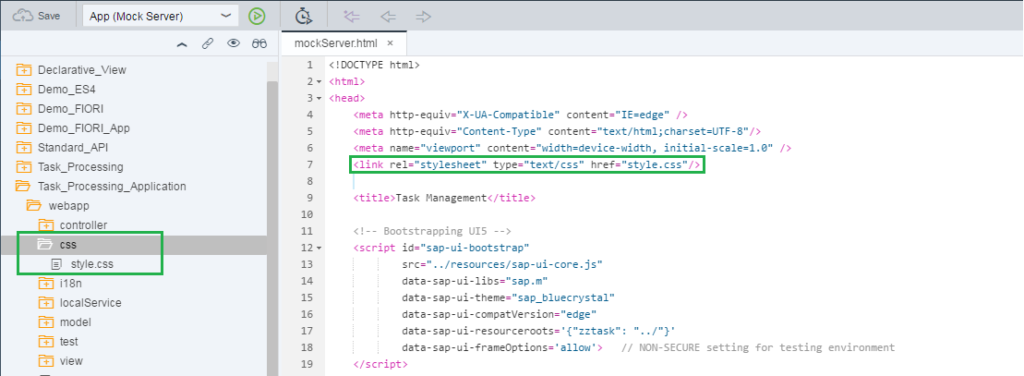Image resolution: width=1024 pixels, height=376 pixels.
Task: Click the href="style.css" text on line 7
Action: [640, 165]
